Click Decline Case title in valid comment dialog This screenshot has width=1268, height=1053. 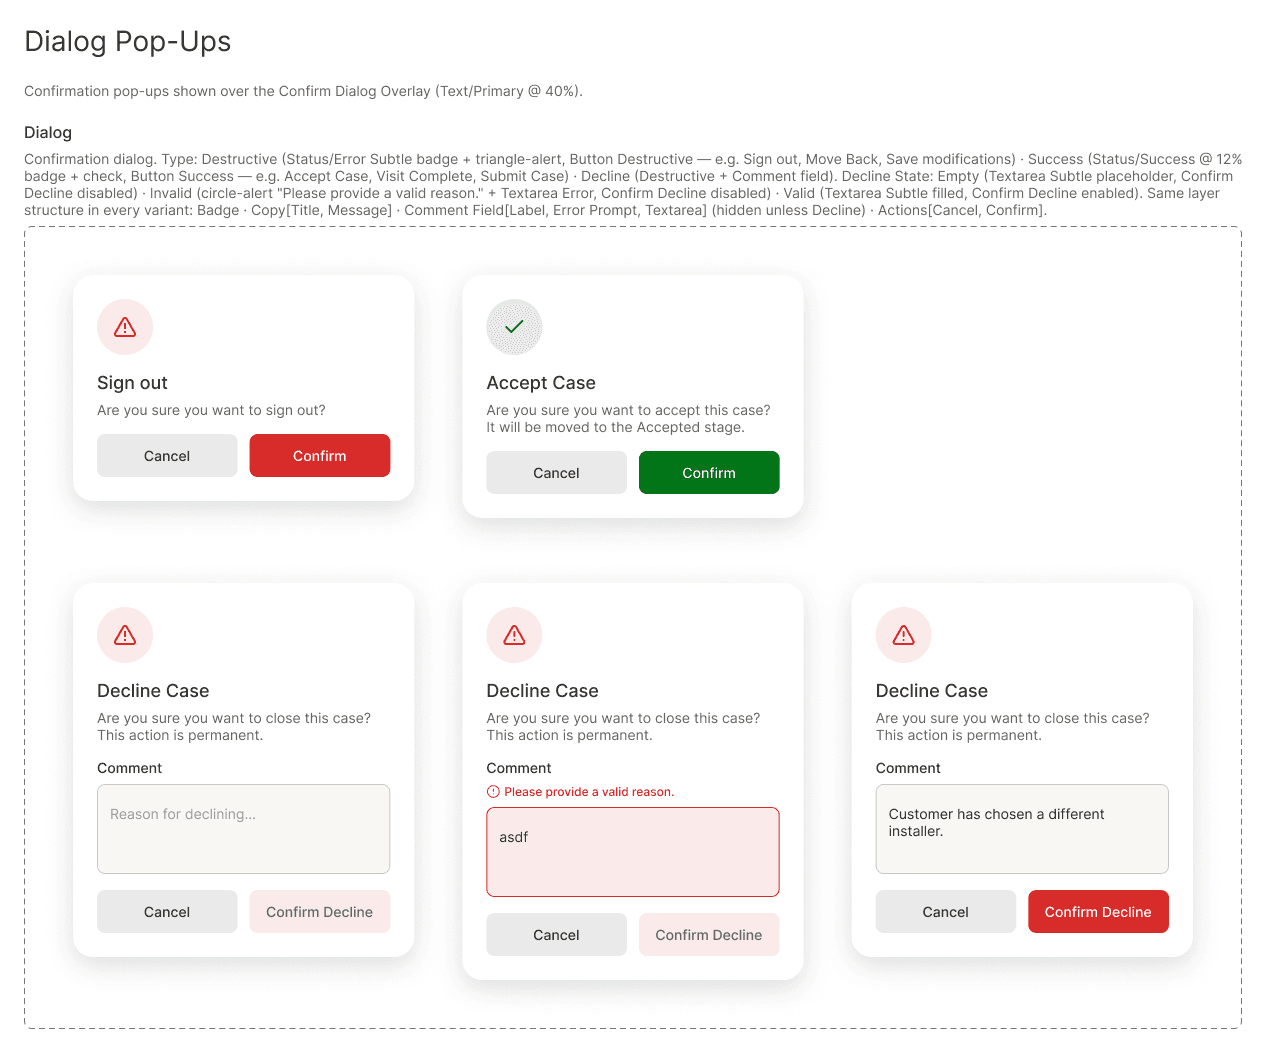click(x=931, y=691)
